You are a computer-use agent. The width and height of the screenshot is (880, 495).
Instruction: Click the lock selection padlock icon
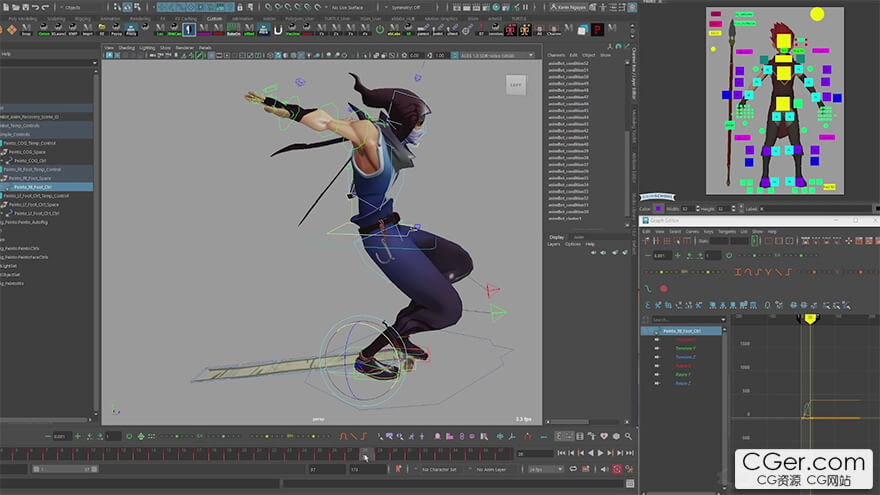tap(240, 7)
